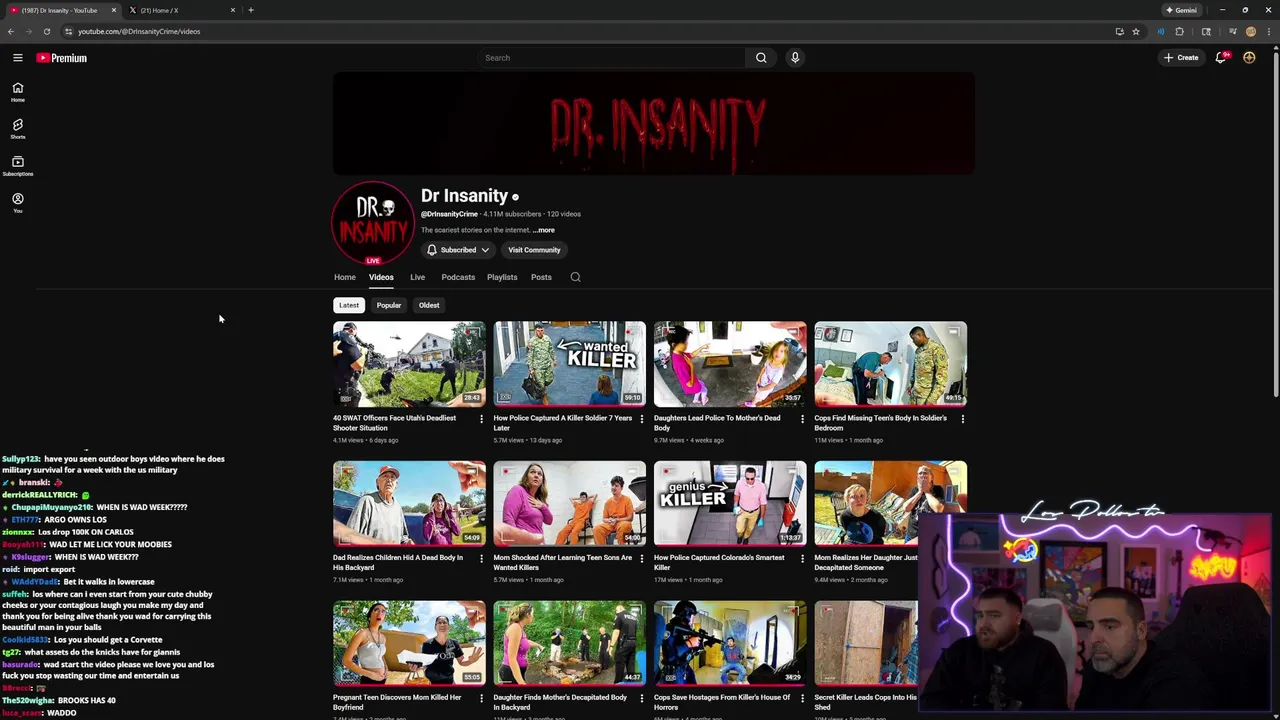Open the @DrInsanityCrime handle link
1280x720 pixels.
tap(449, 214)
